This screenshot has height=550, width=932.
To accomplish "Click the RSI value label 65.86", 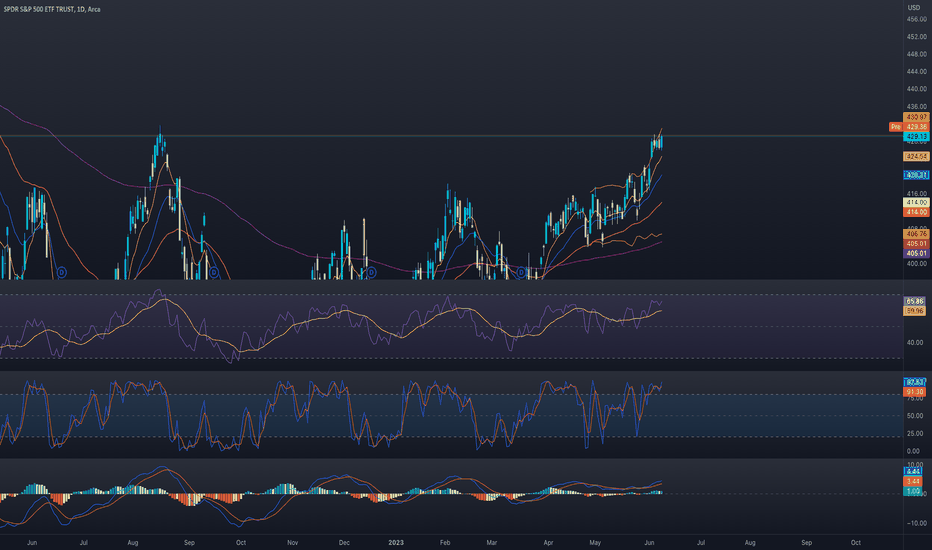I will [x=915, y=301].
